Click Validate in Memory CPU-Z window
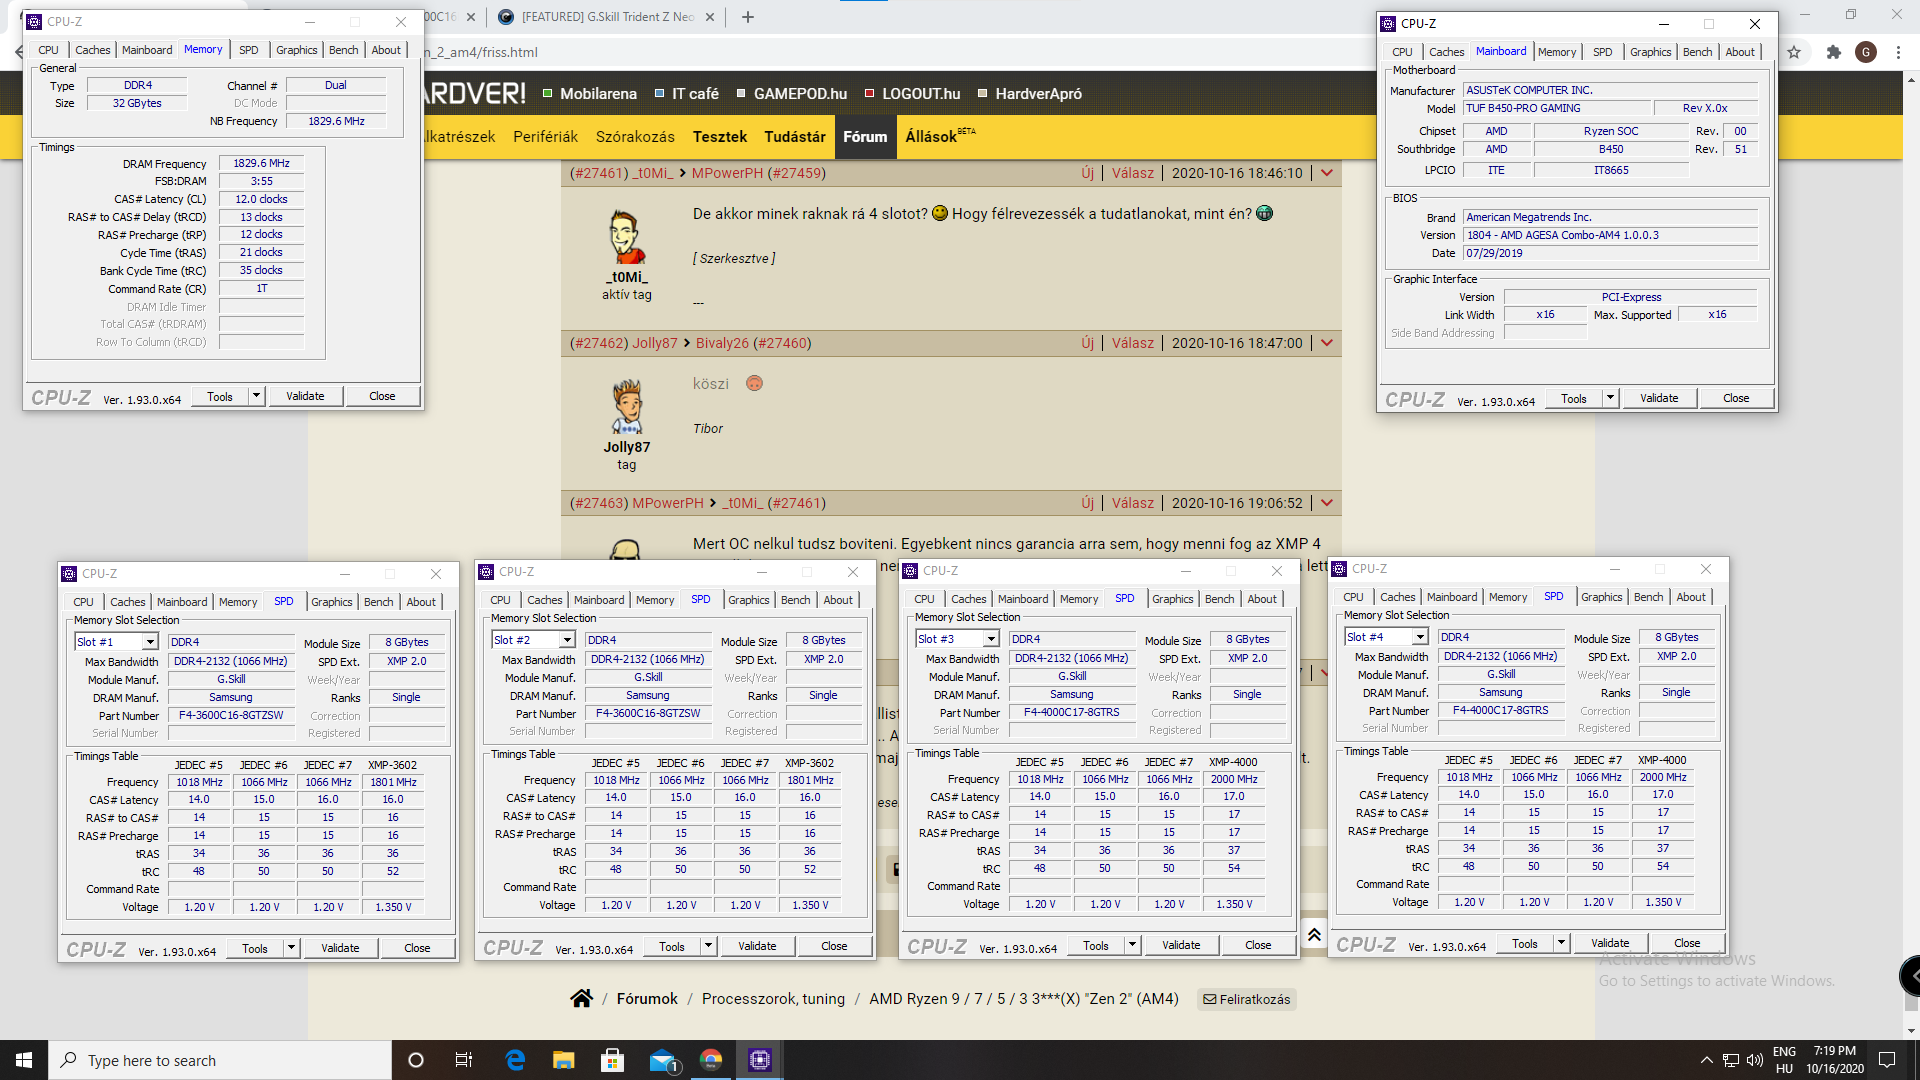 (x=305, y=396)
